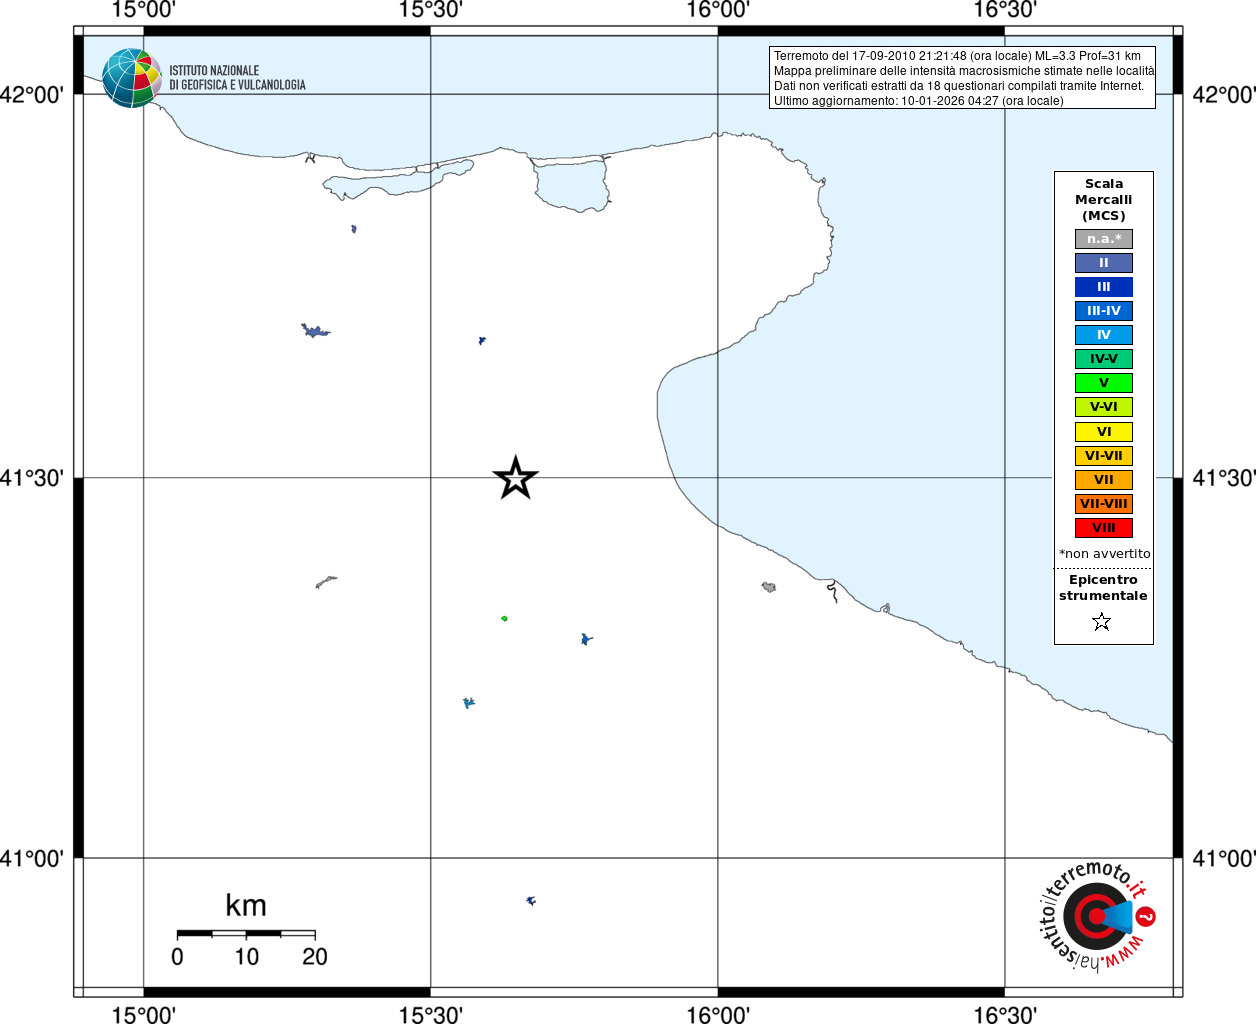Click the haisentitoilterremoto.it target logo
1256x1024 pixels.
1098,917
